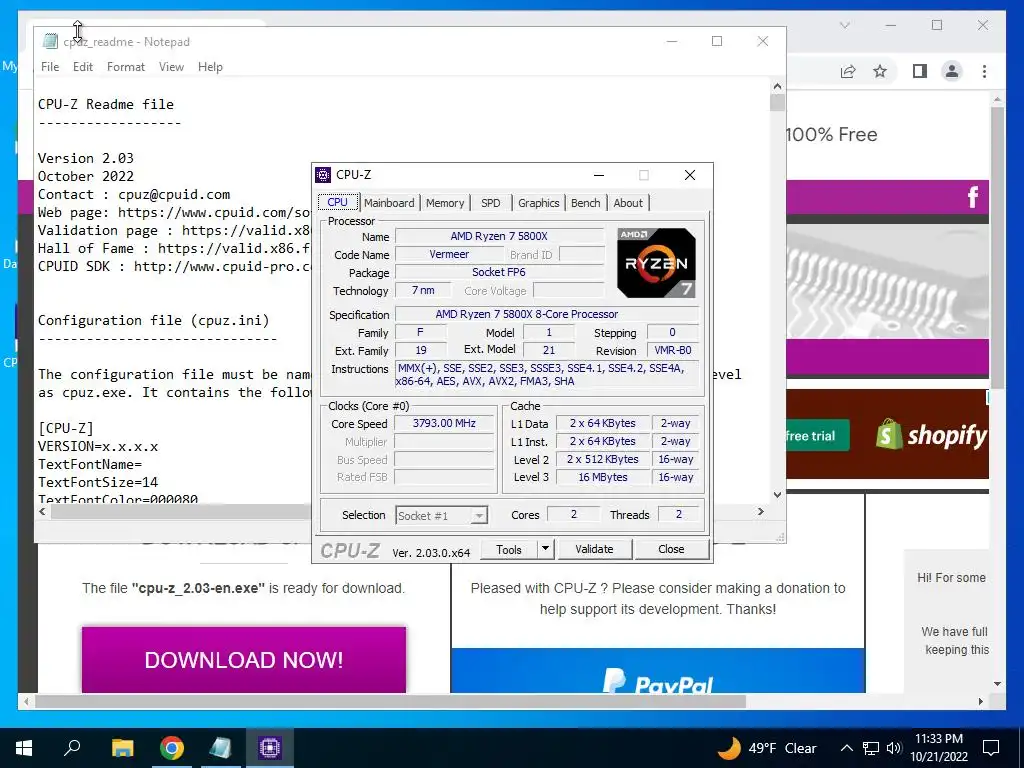Open the Format menu in Notepad
Image resolution: width=1024 pixels, height=768 pixels.
(125, 67)
